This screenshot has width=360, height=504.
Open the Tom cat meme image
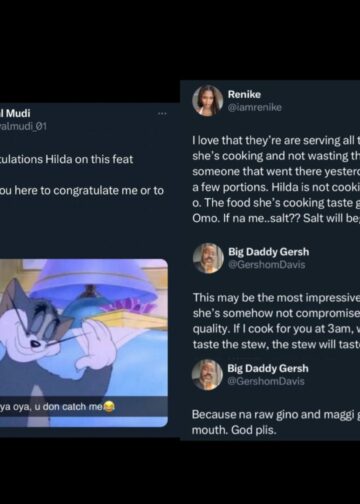pos(84,343)
